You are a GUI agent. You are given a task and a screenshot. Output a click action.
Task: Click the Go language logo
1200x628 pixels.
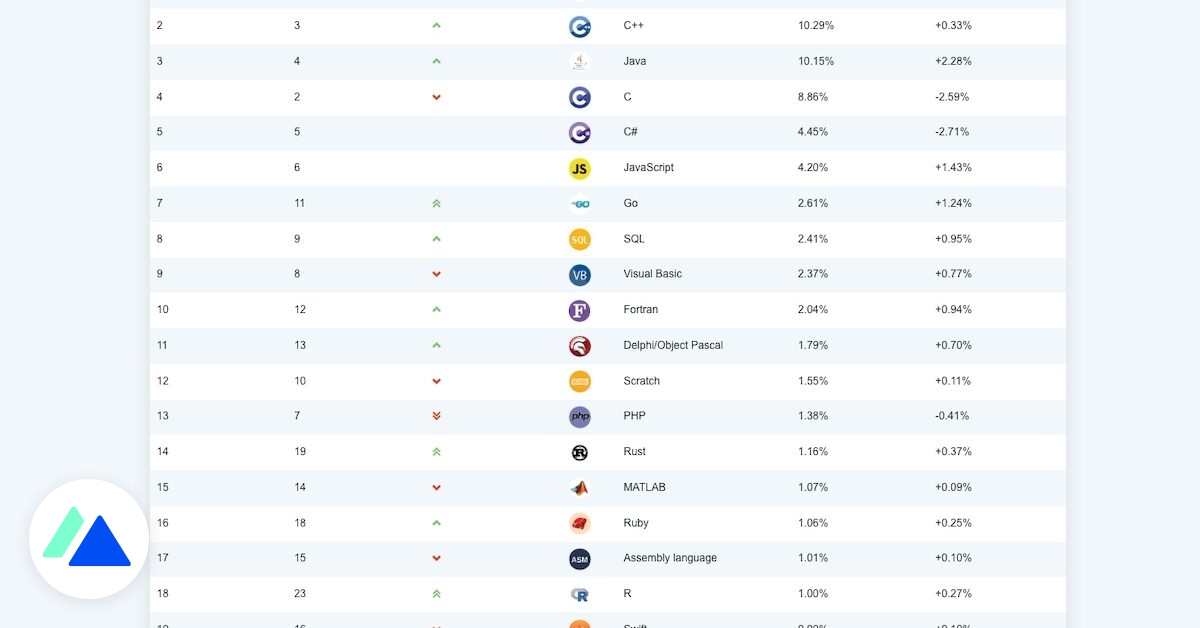579,204
